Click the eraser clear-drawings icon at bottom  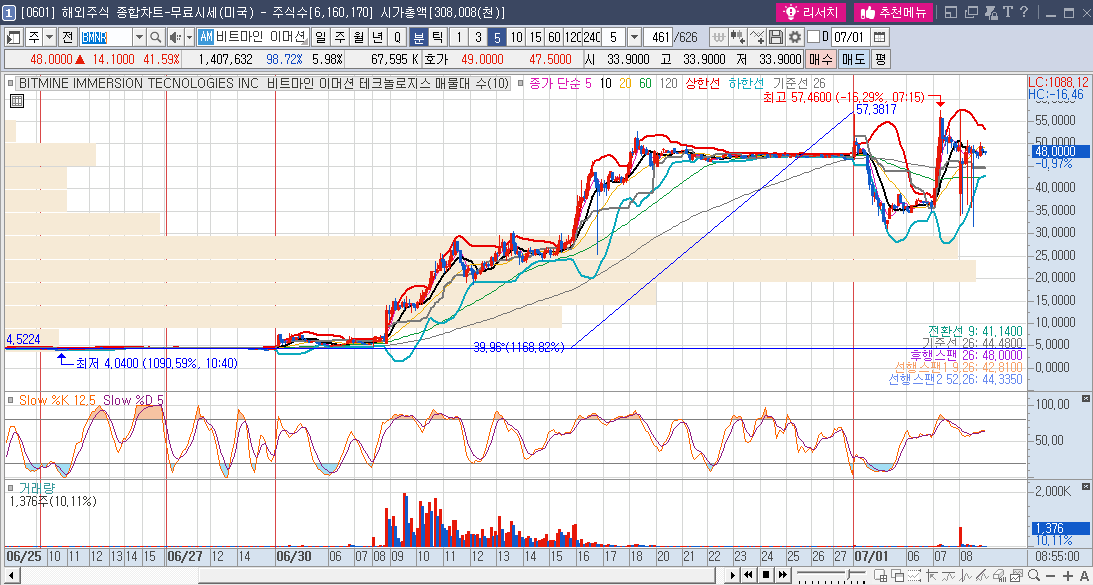tap(1000, 575)
